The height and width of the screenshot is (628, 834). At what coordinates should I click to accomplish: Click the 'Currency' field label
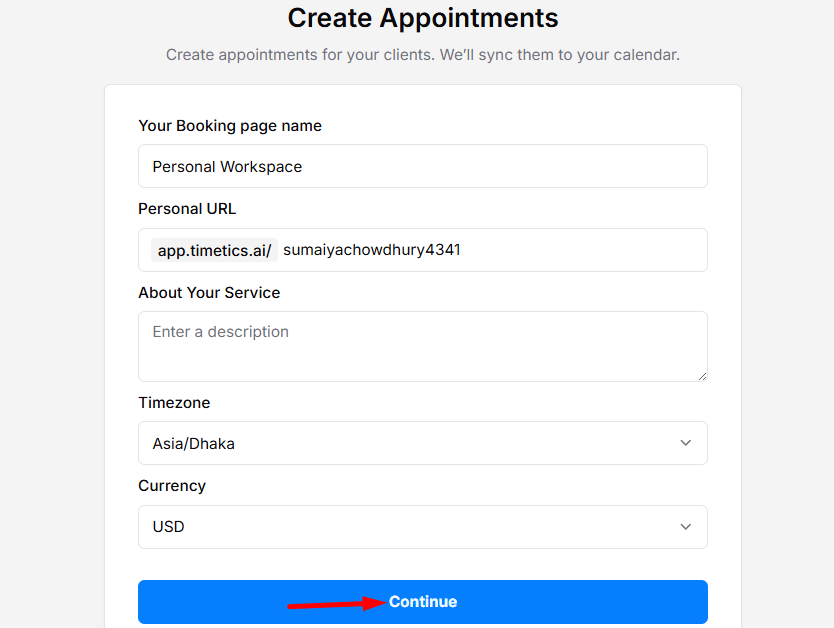172,486
